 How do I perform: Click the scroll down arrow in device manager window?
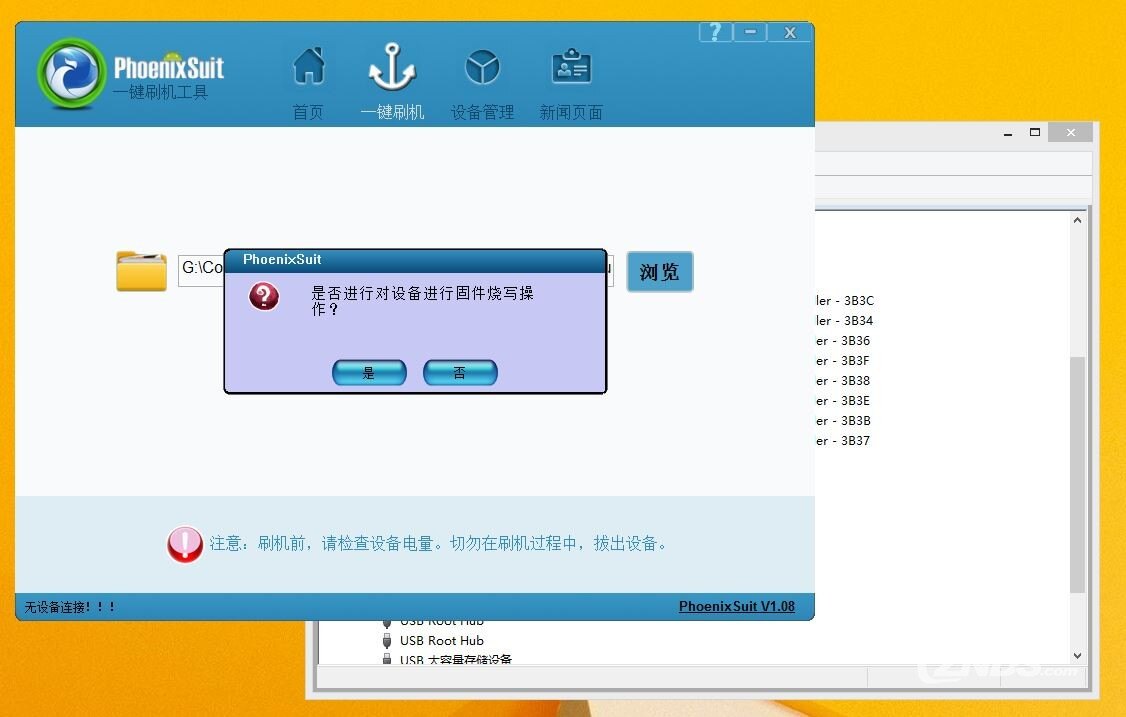[x=1077, y=655]
